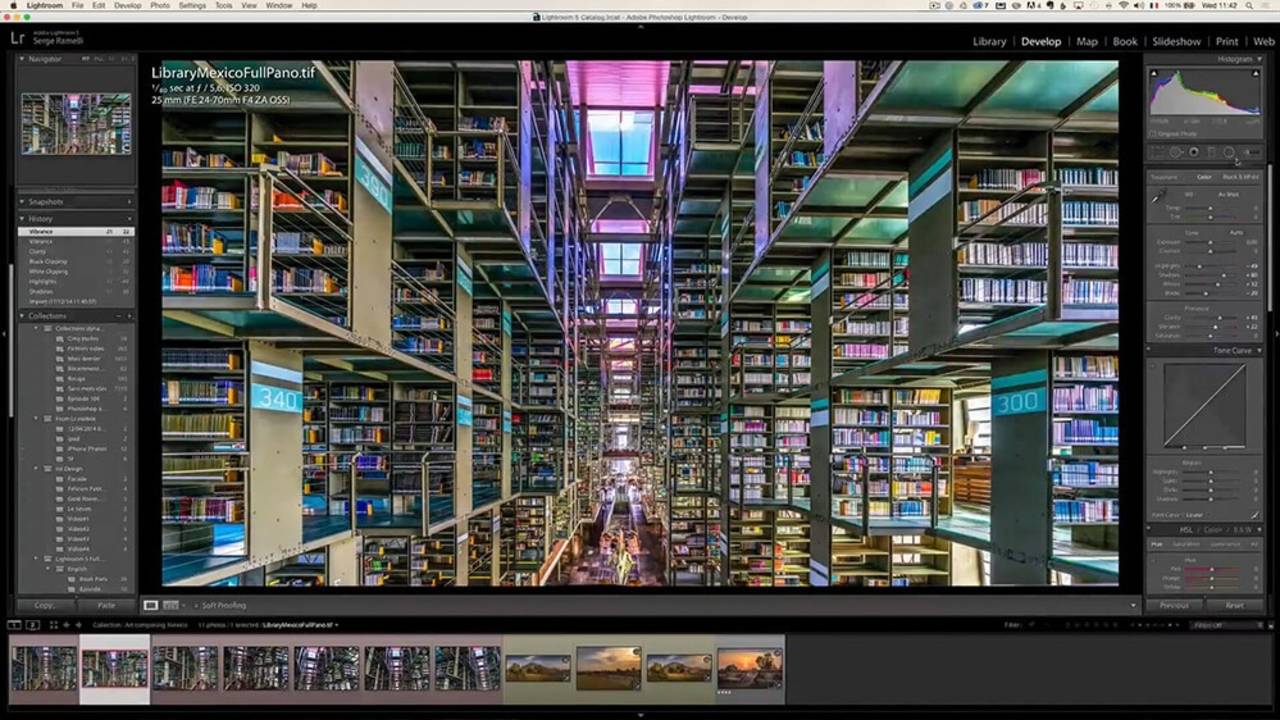The height and width of the screenshot is (720, 1280).
Task: Click the Loupe view icon in toolbar
Action: click(x=150, y=605)
